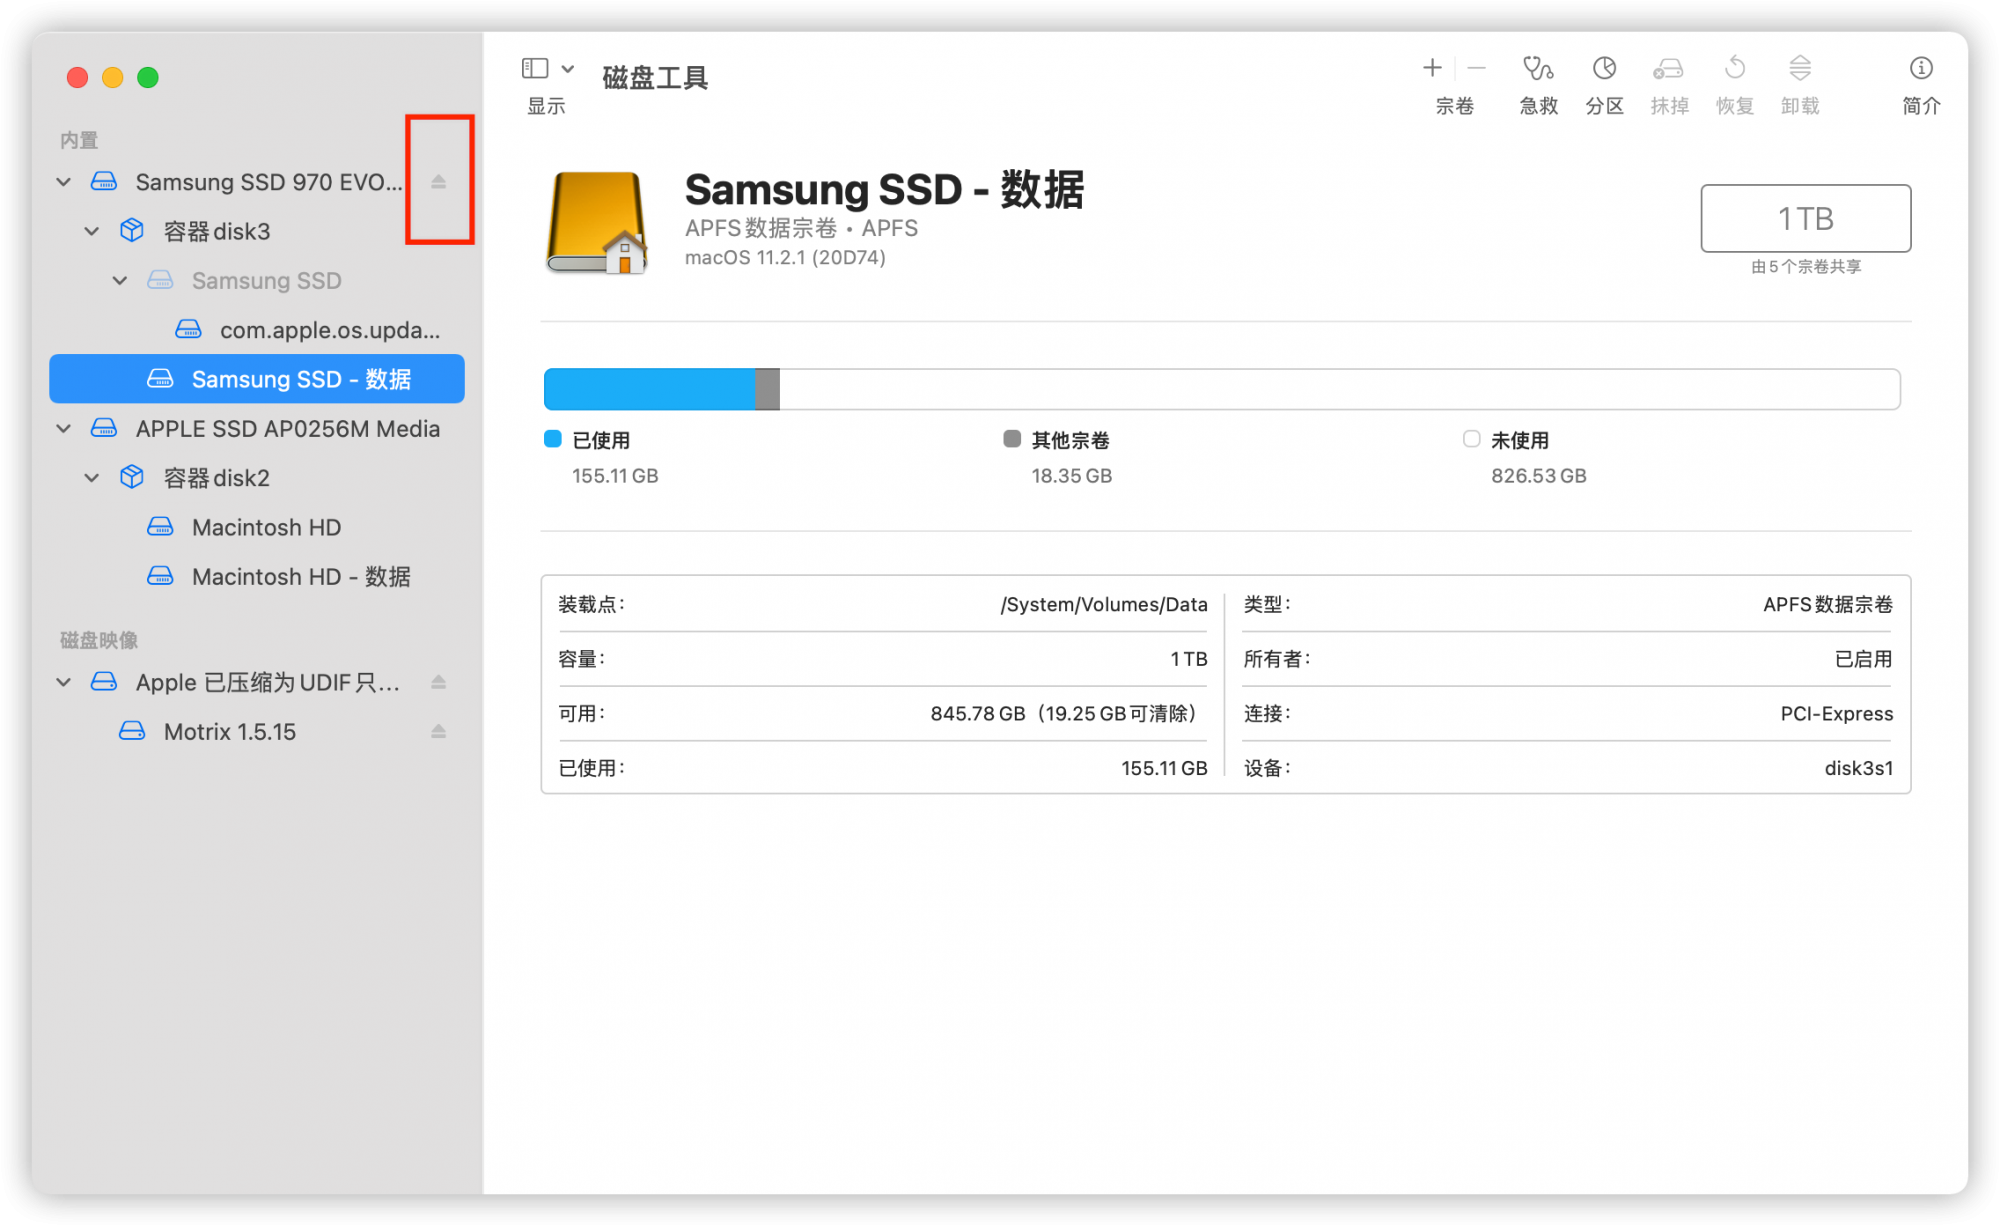Click the First Aid (急救) stethoscope icon

pyautogui.click(x=1537, y=69)
